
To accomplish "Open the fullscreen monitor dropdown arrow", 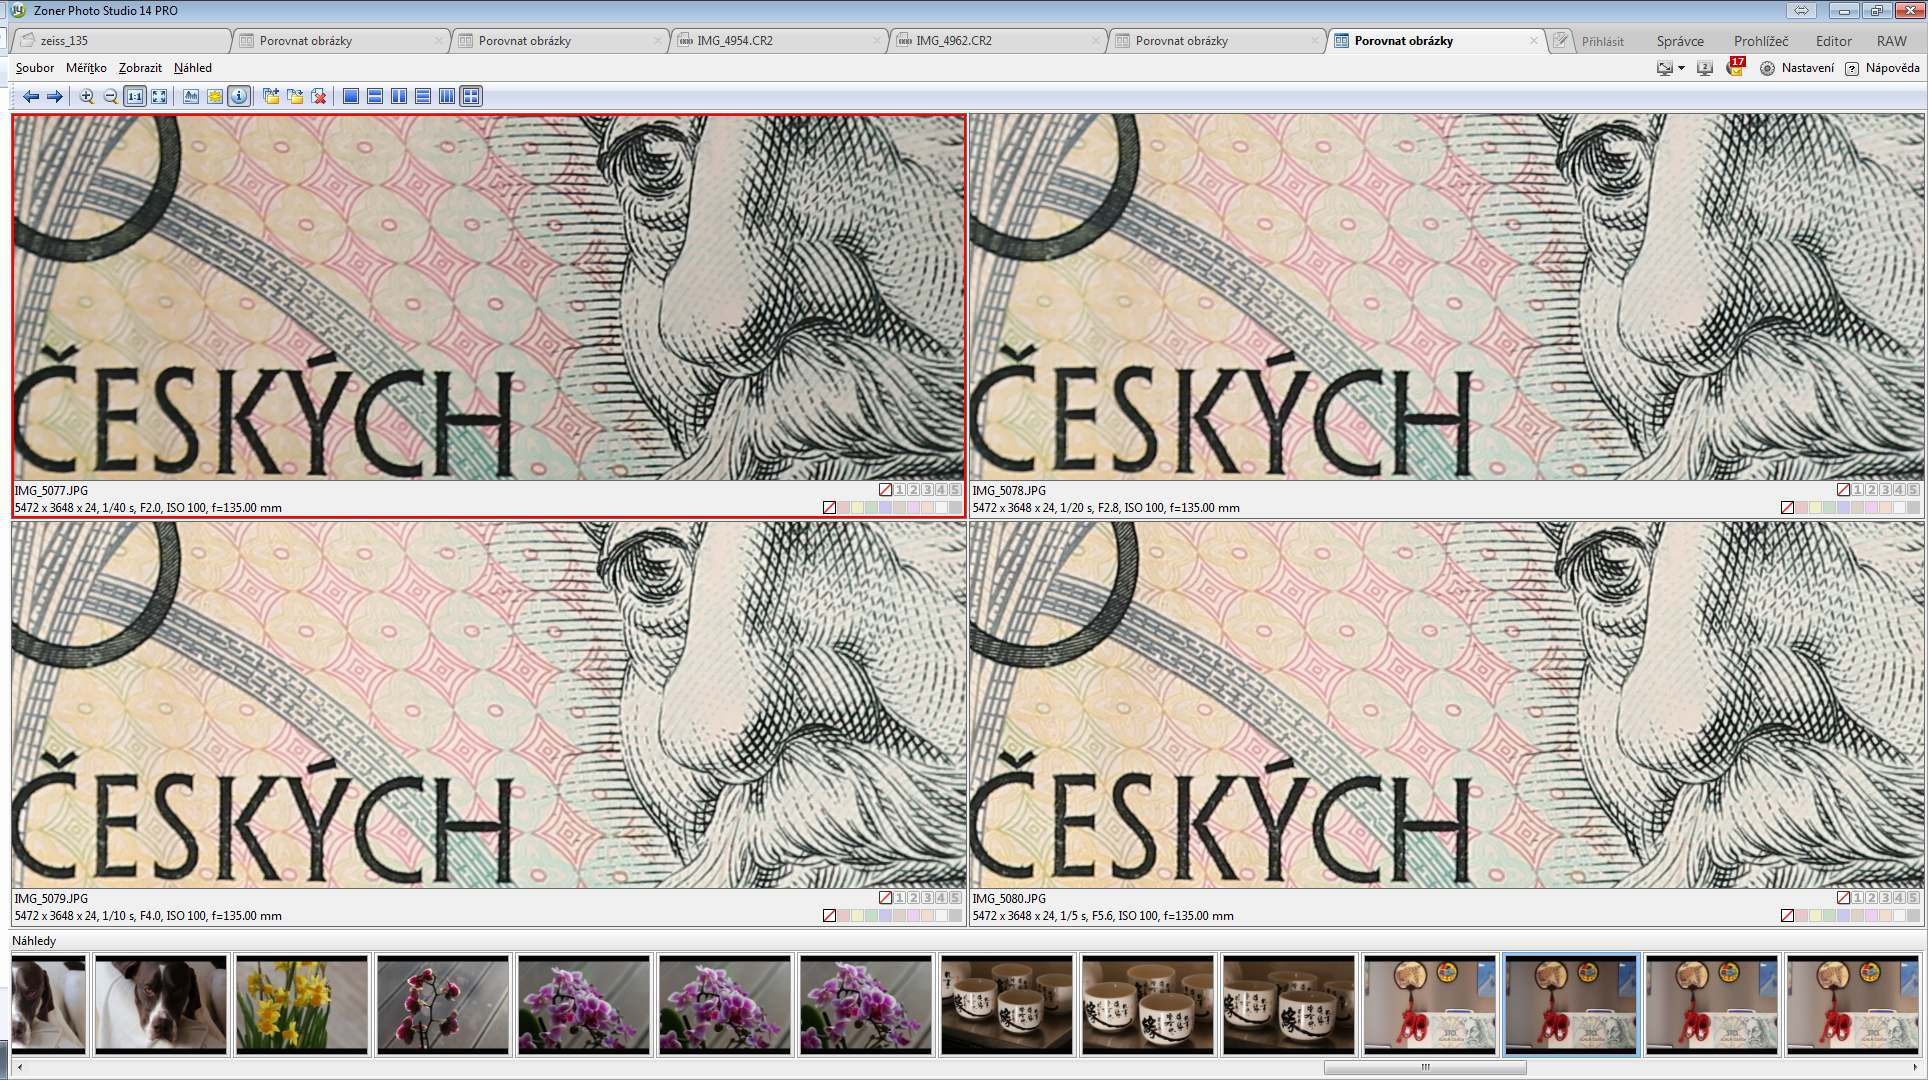I will [x=1681, y=68].
